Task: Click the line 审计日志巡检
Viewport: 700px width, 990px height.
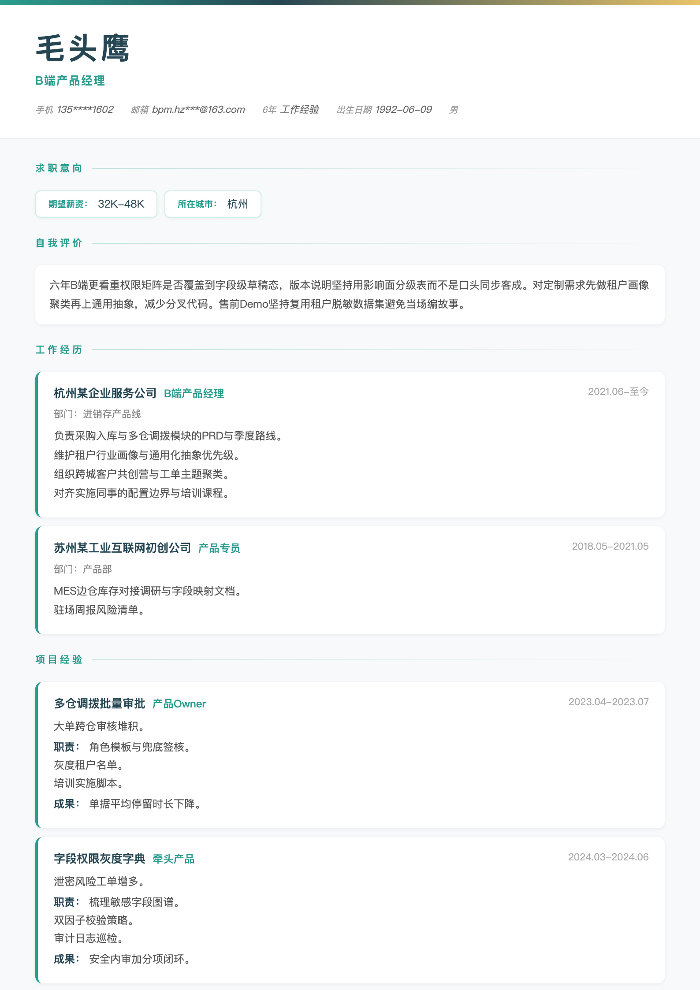Action: [88, 939]
